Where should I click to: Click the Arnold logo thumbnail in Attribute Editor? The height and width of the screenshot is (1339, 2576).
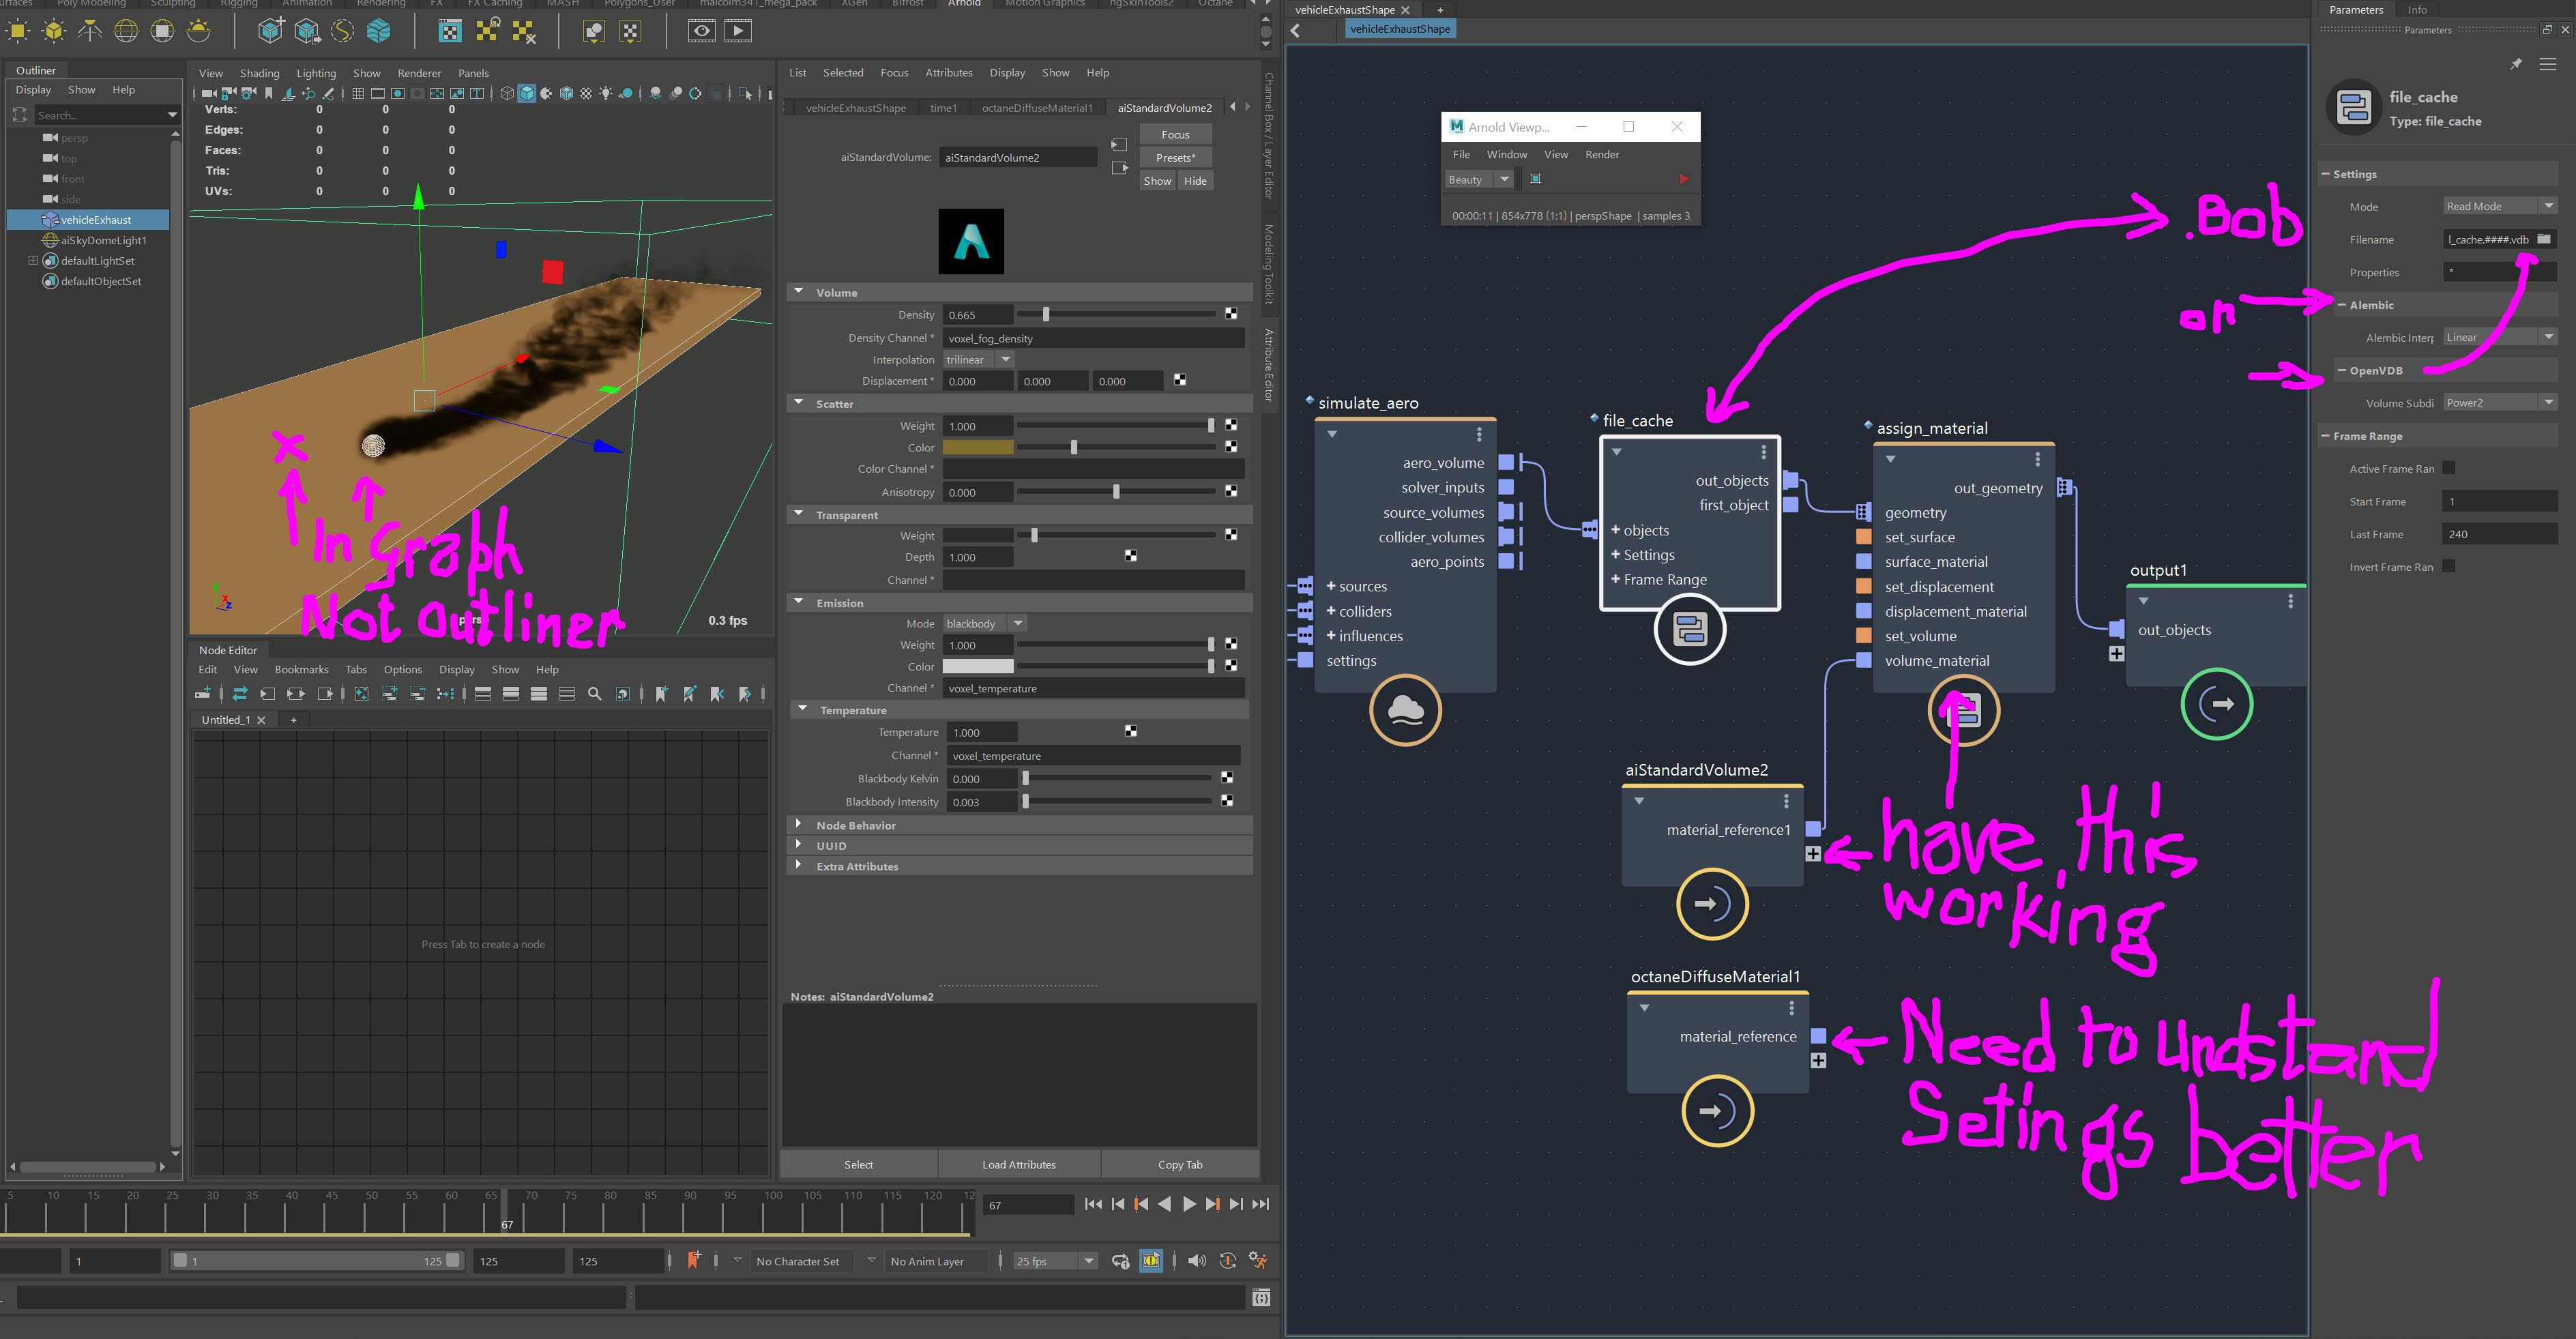click(971, 241)
